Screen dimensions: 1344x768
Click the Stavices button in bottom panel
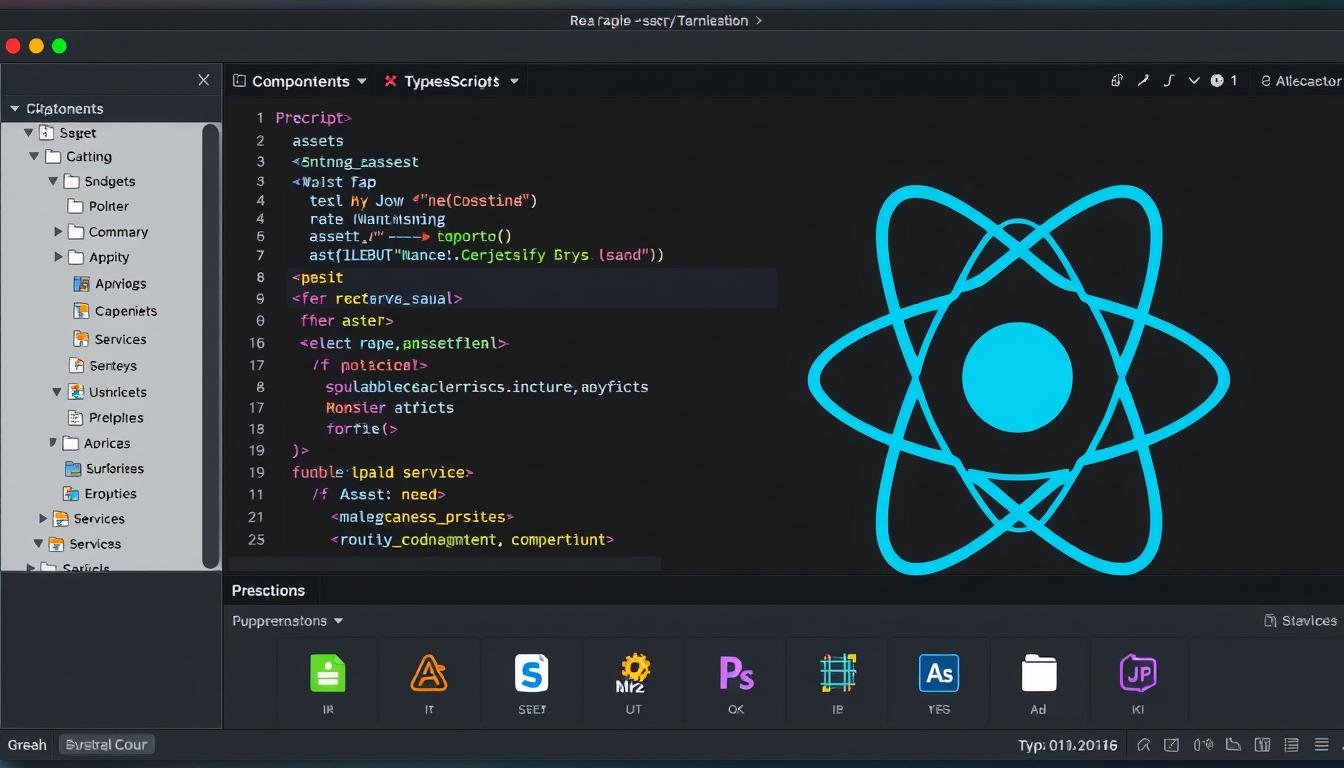(x=1300, y=621)
